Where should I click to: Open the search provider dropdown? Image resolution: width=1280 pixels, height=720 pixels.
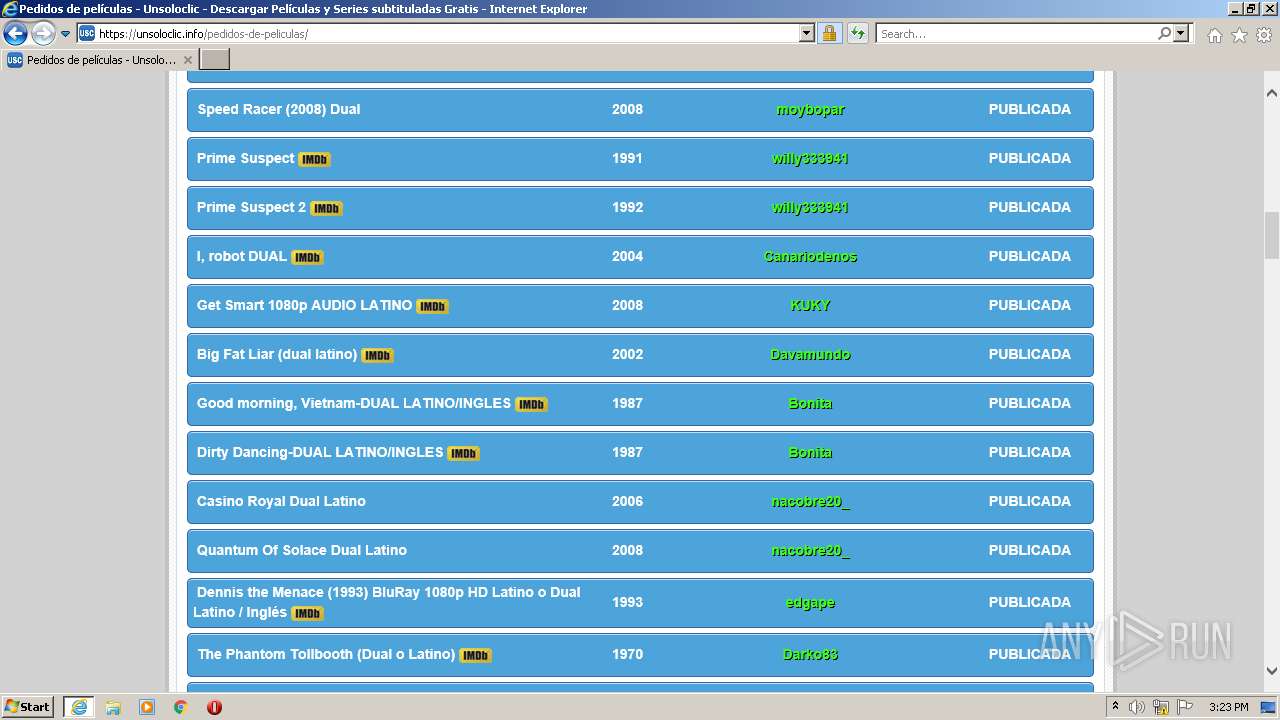coord(1181,34)
